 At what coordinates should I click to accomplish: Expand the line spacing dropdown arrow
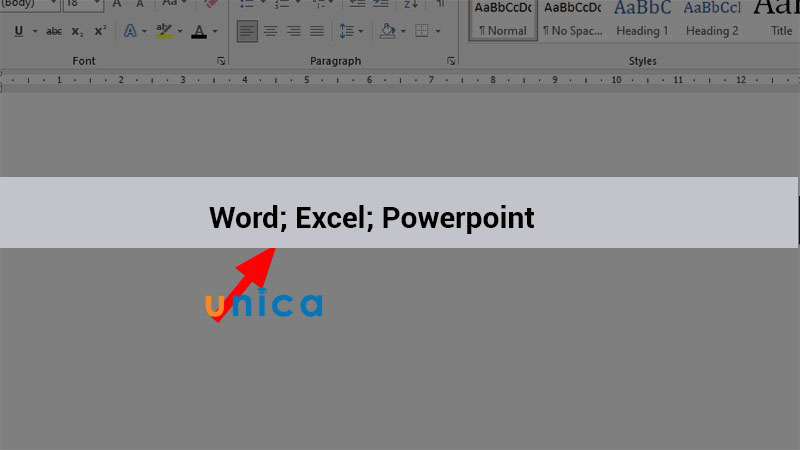click(361, 31)
